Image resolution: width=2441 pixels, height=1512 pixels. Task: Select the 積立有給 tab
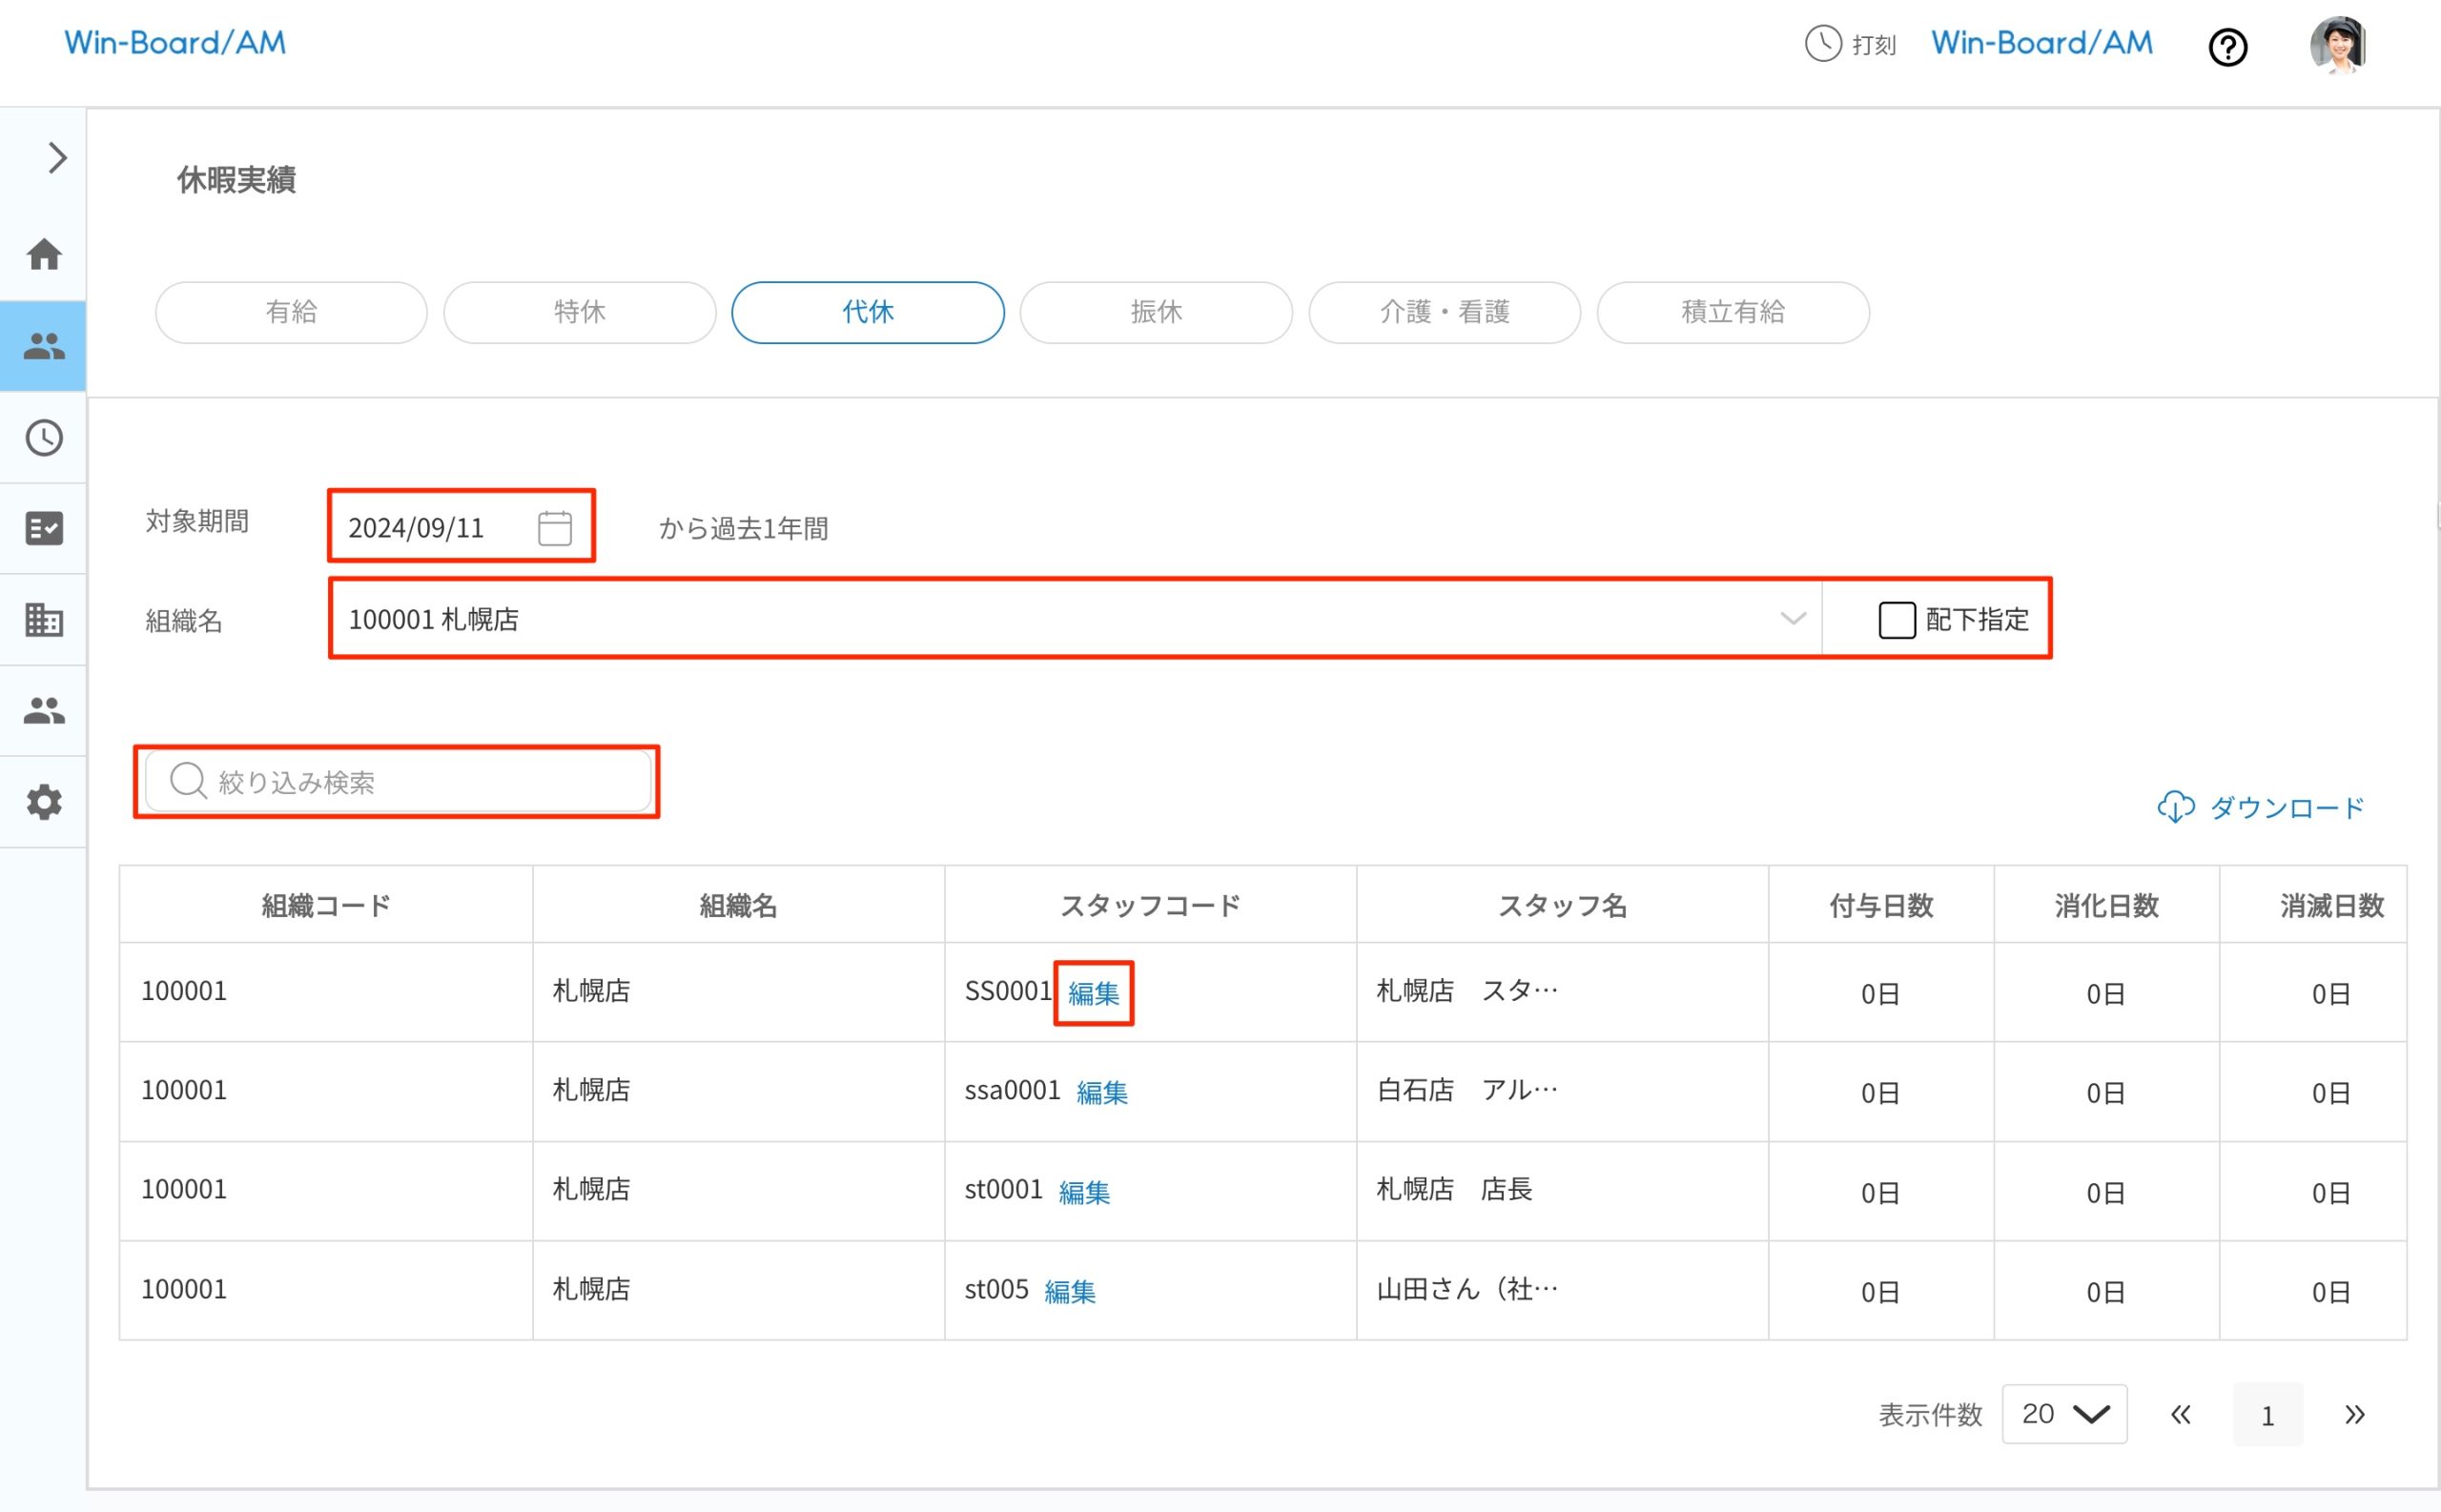tap(1732, 312)
